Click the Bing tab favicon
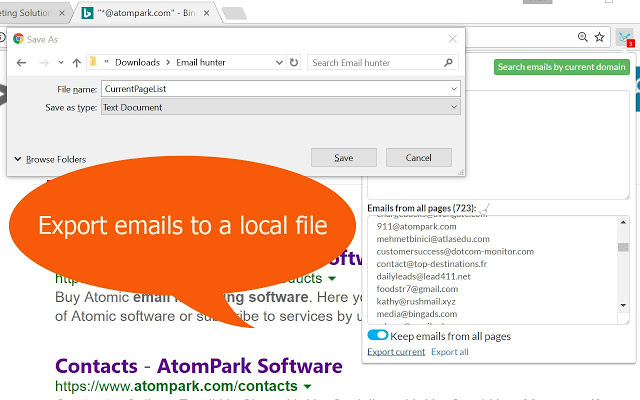This screenshot has width=640, height=400. [x=87, y=13]
